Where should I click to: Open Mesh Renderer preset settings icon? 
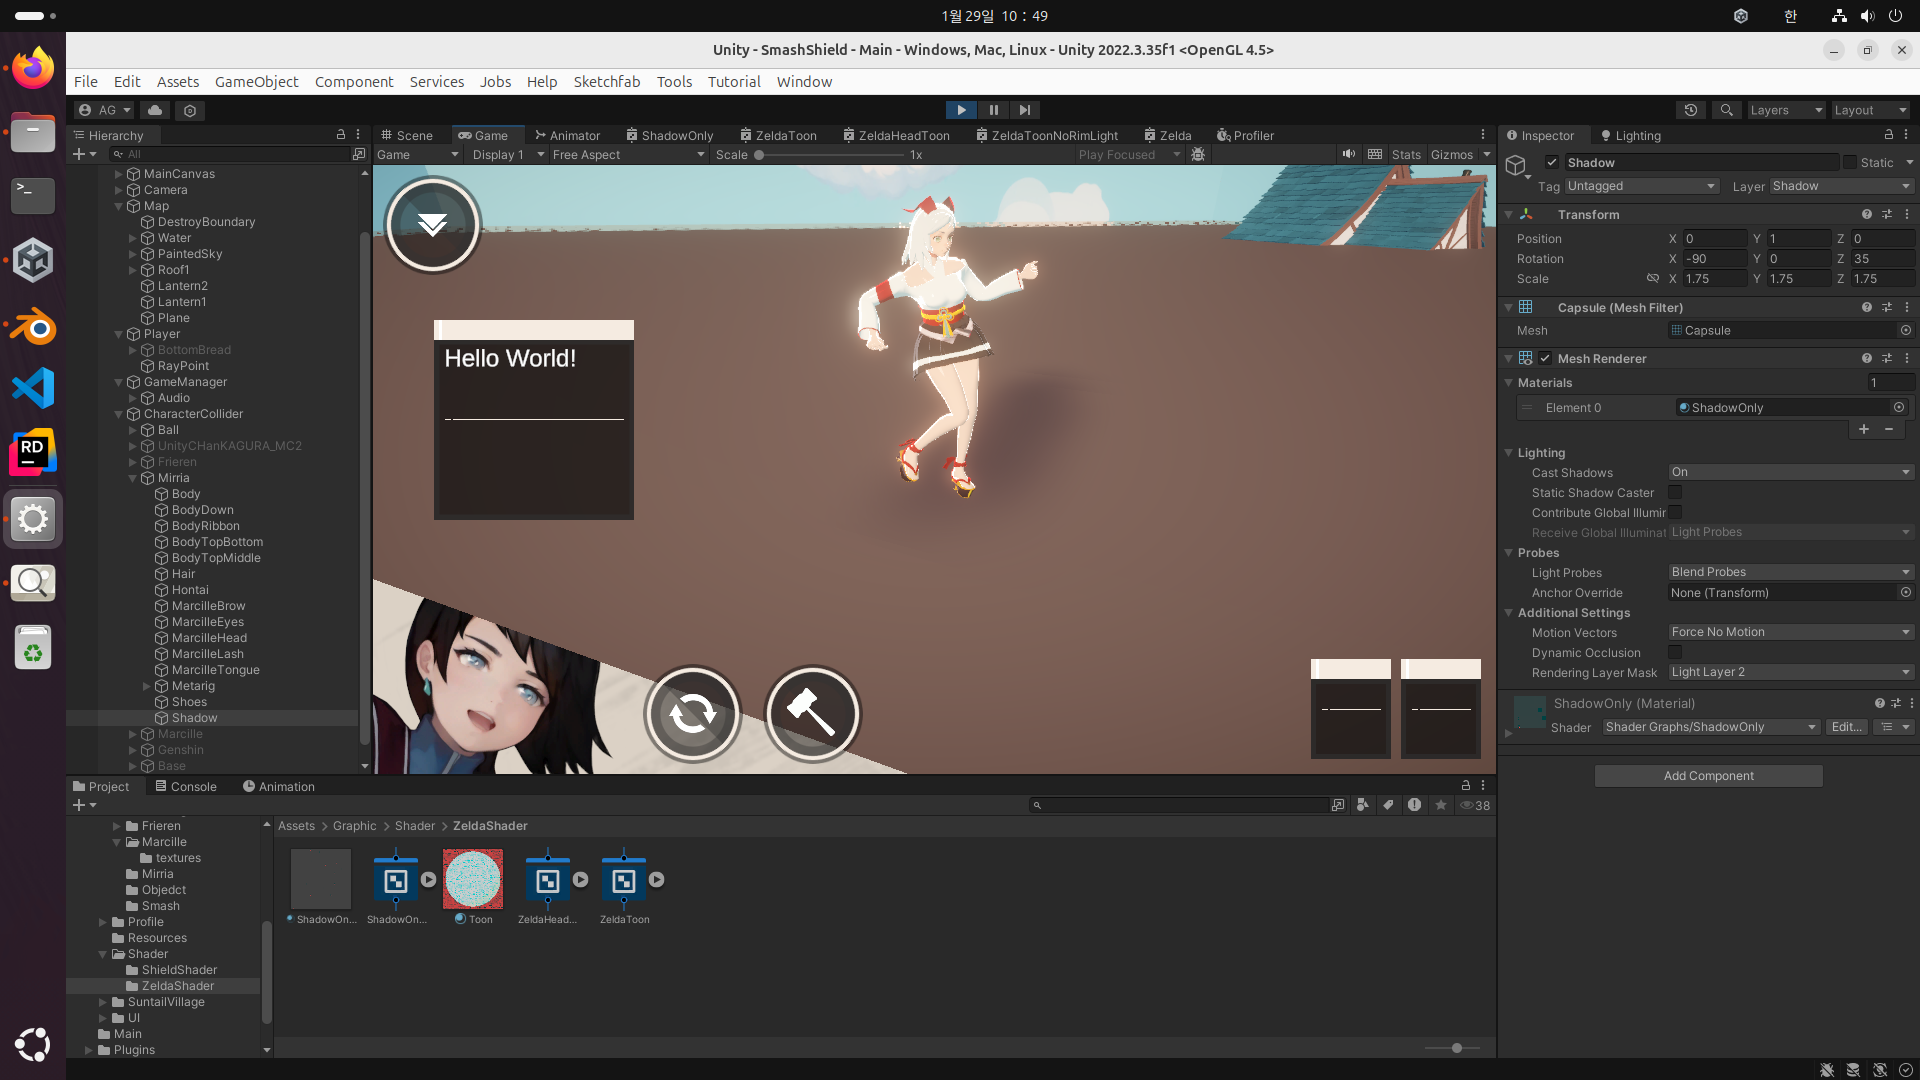1887,358
